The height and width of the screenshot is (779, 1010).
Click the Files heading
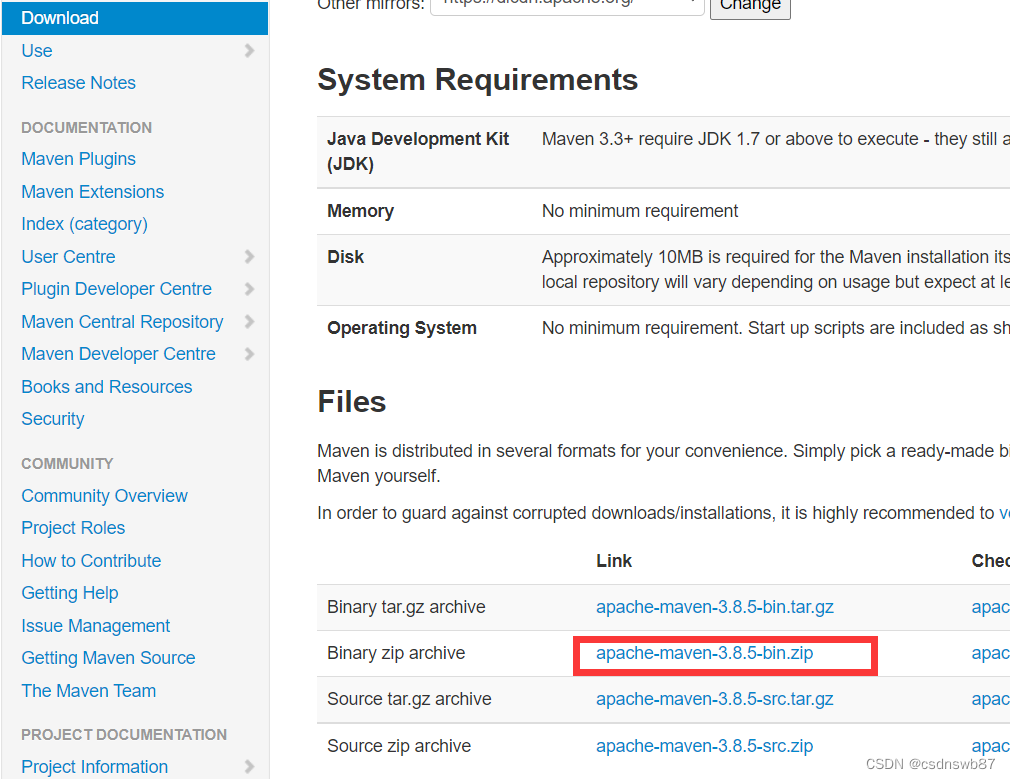point(352,401)
